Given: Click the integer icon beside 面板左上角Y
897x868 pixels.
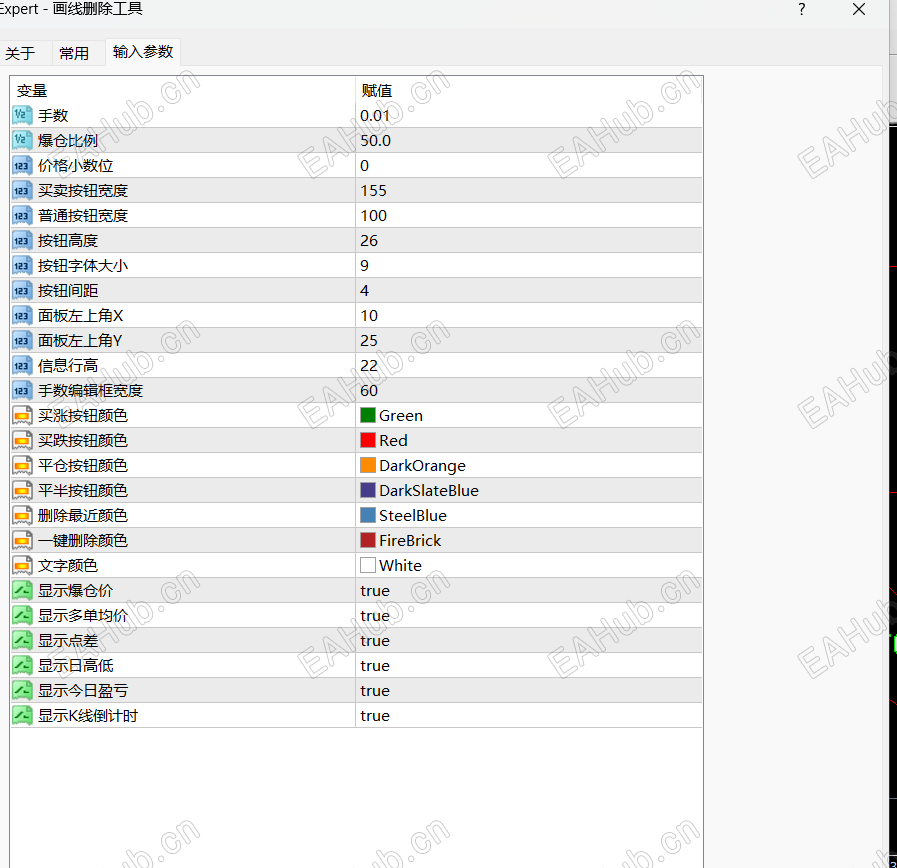Looking at the screenshot, I should pos(22,340).
